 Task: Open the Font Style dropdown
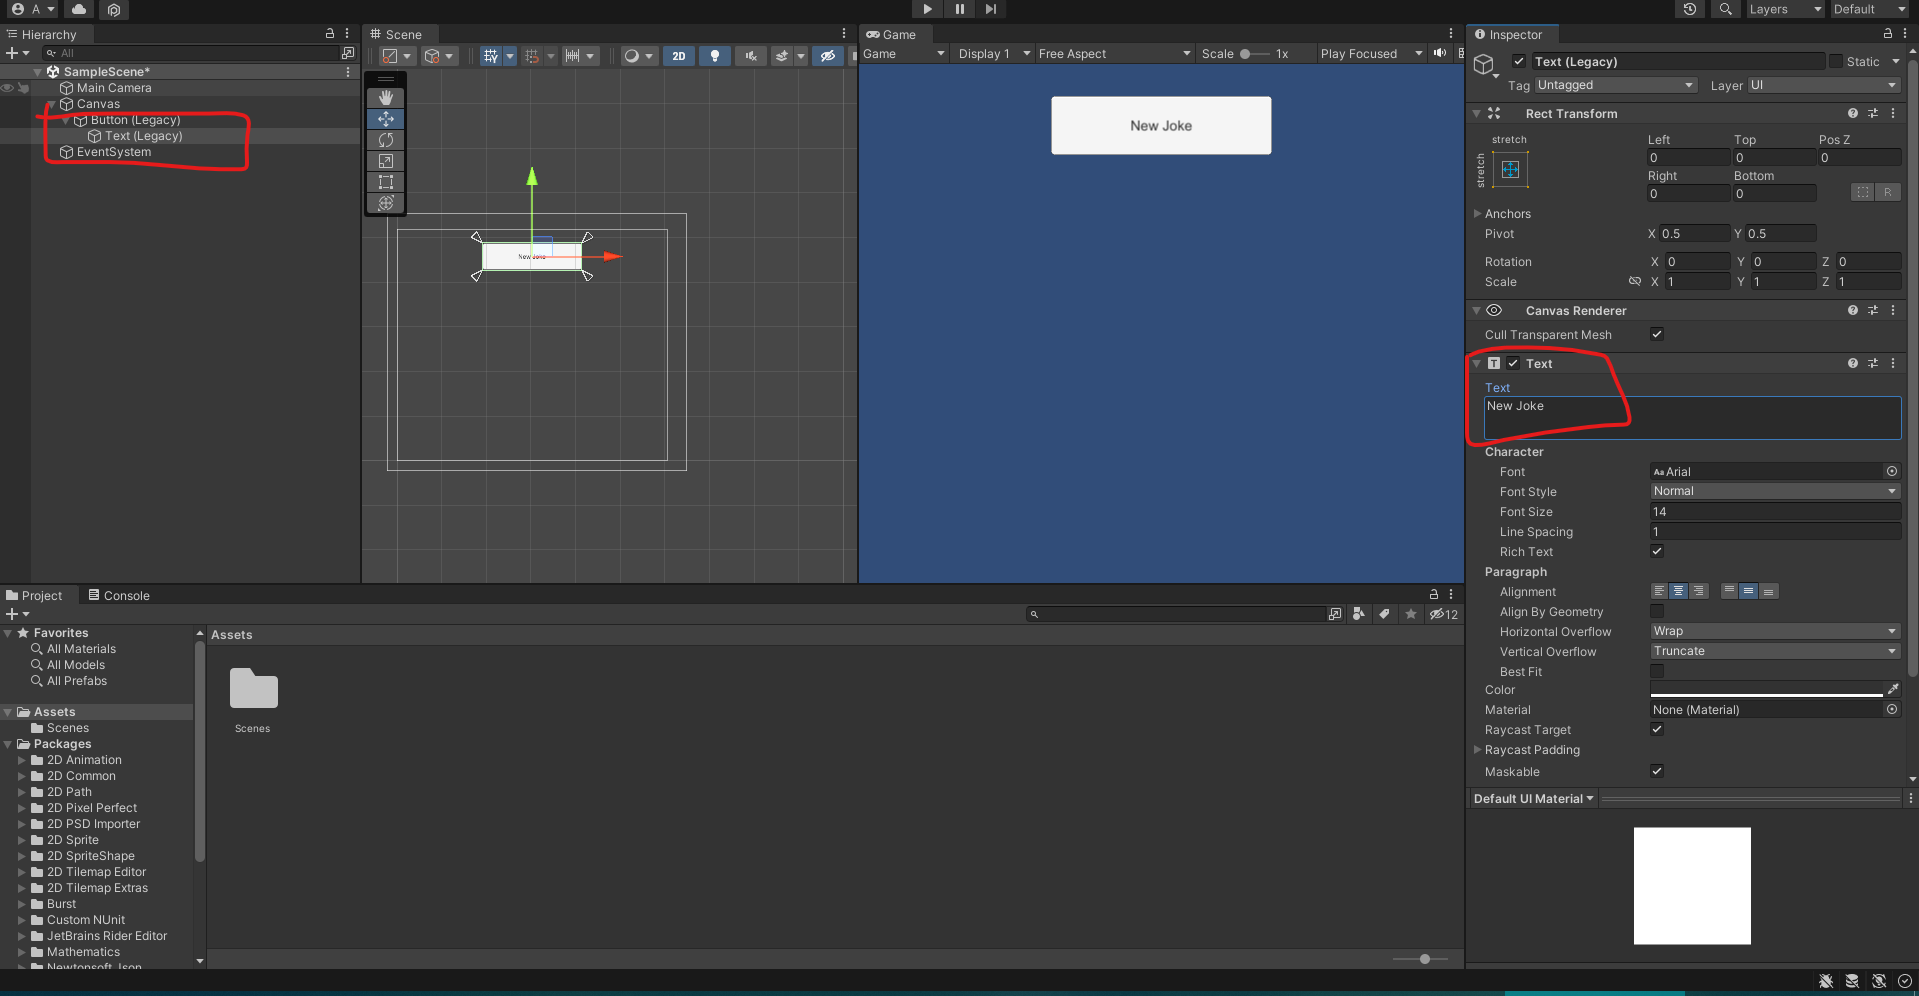1774,491
